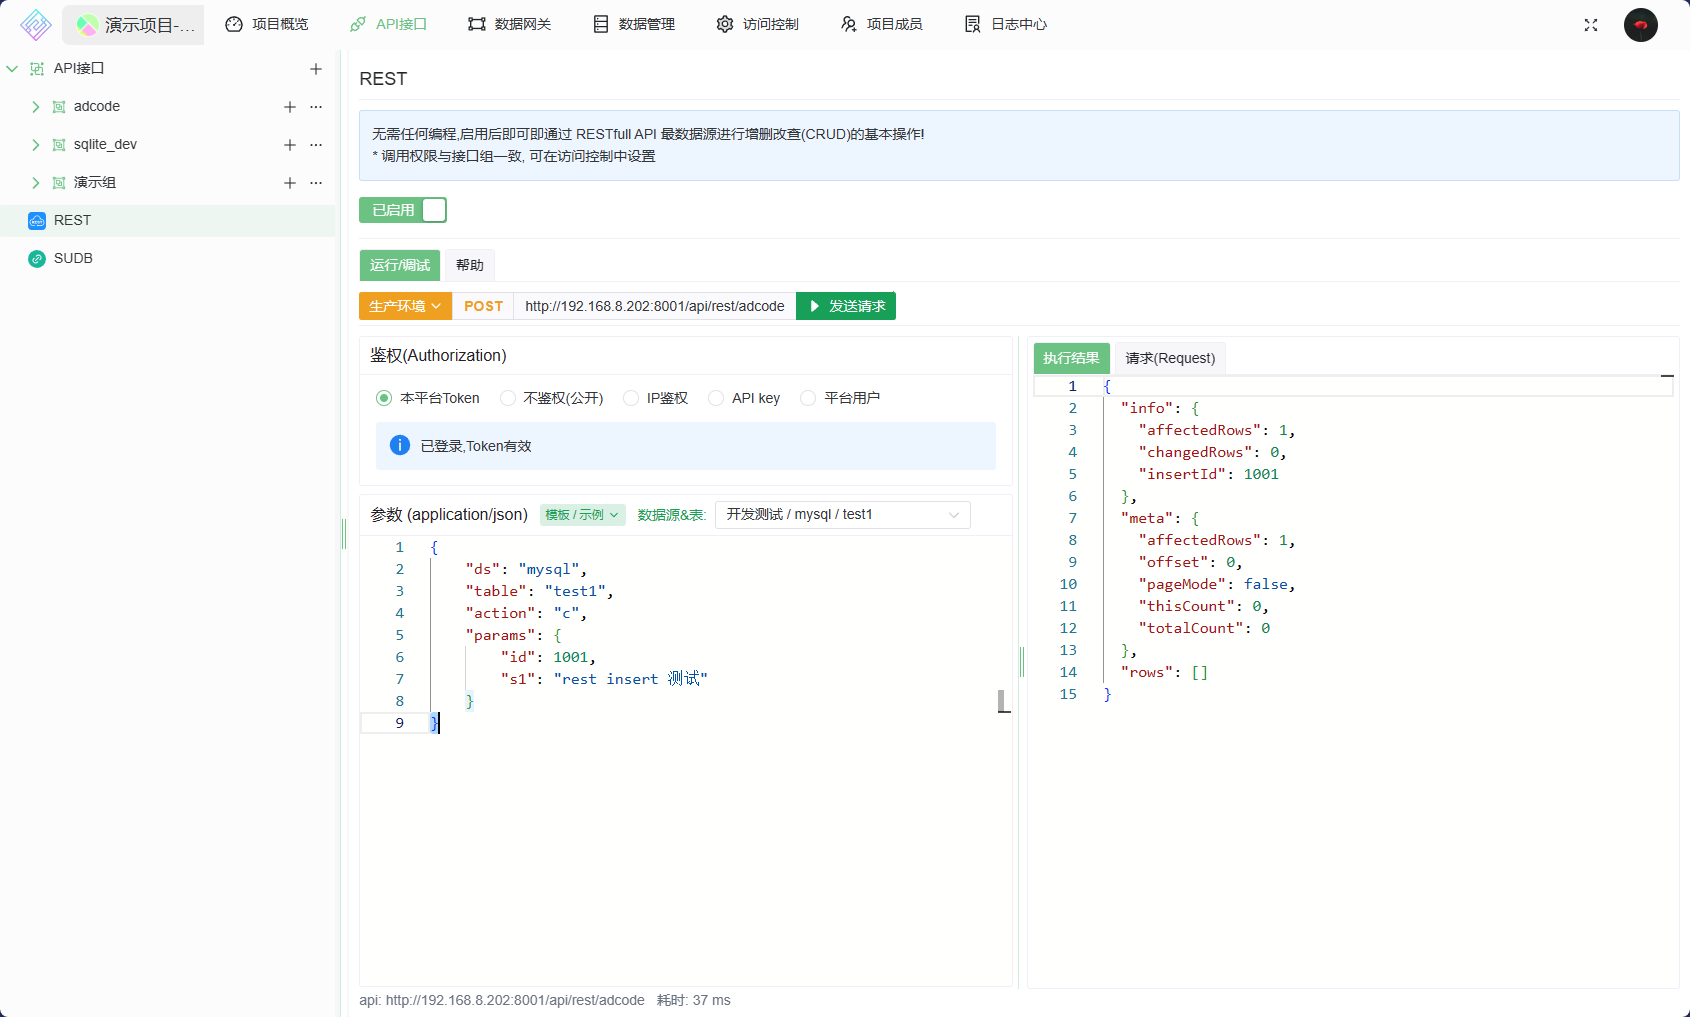Open more options for 演示组 group

pos(316,183)
